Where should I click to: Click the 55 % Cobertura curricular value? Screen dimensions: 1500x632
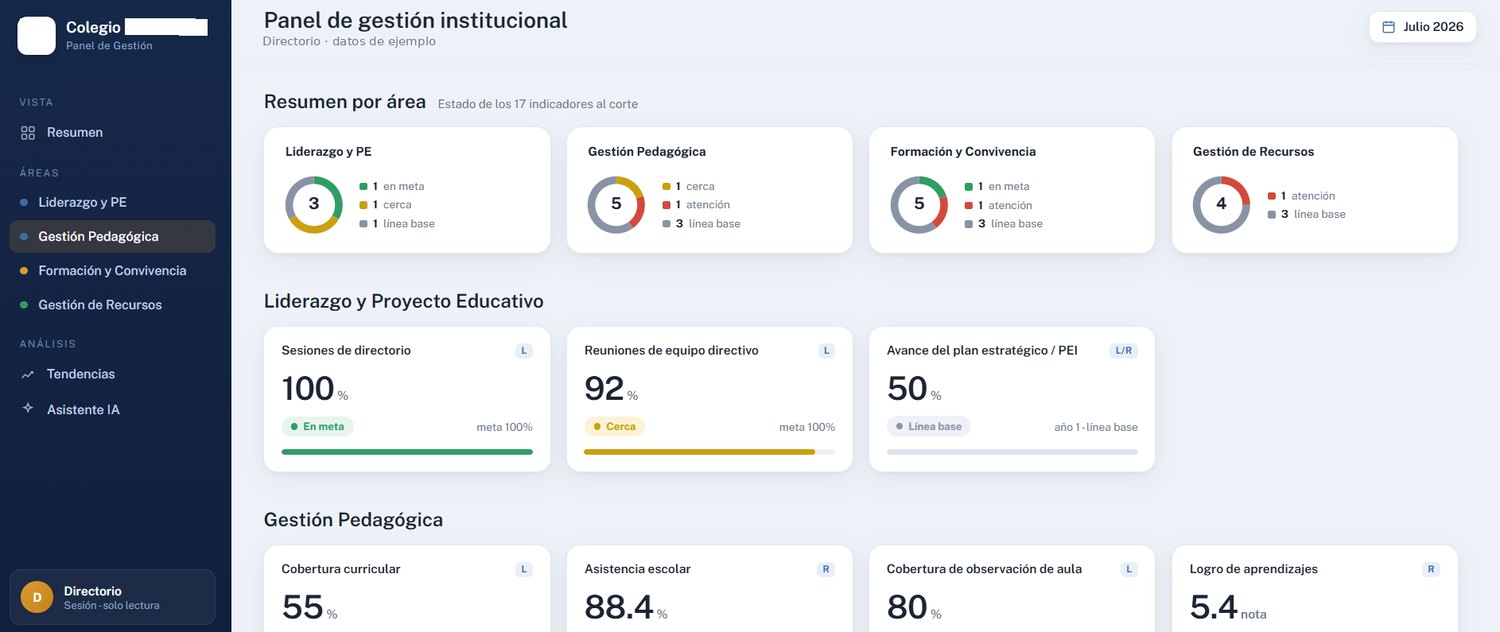[310, 607]
